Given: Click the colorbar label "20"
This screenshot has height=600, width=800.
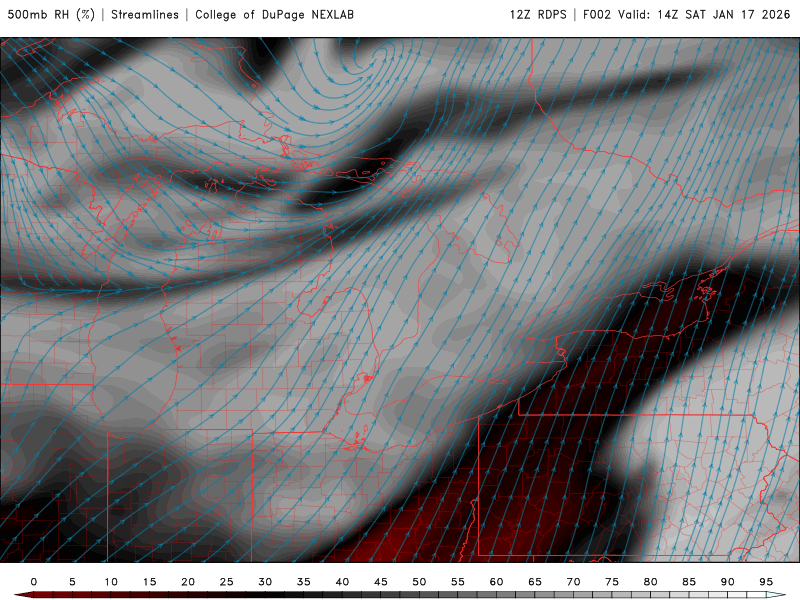Looking at the screenshot, I should tap(188, 582).
